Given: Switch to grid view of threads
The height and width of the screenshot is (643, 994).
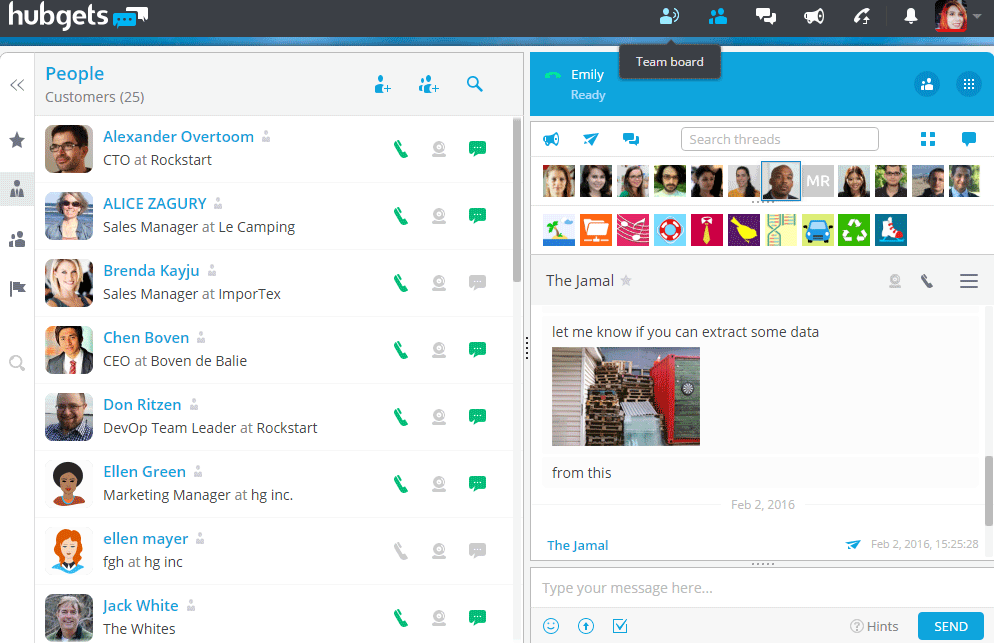Looking at the screenshot, I should click(x=927, y=139).
